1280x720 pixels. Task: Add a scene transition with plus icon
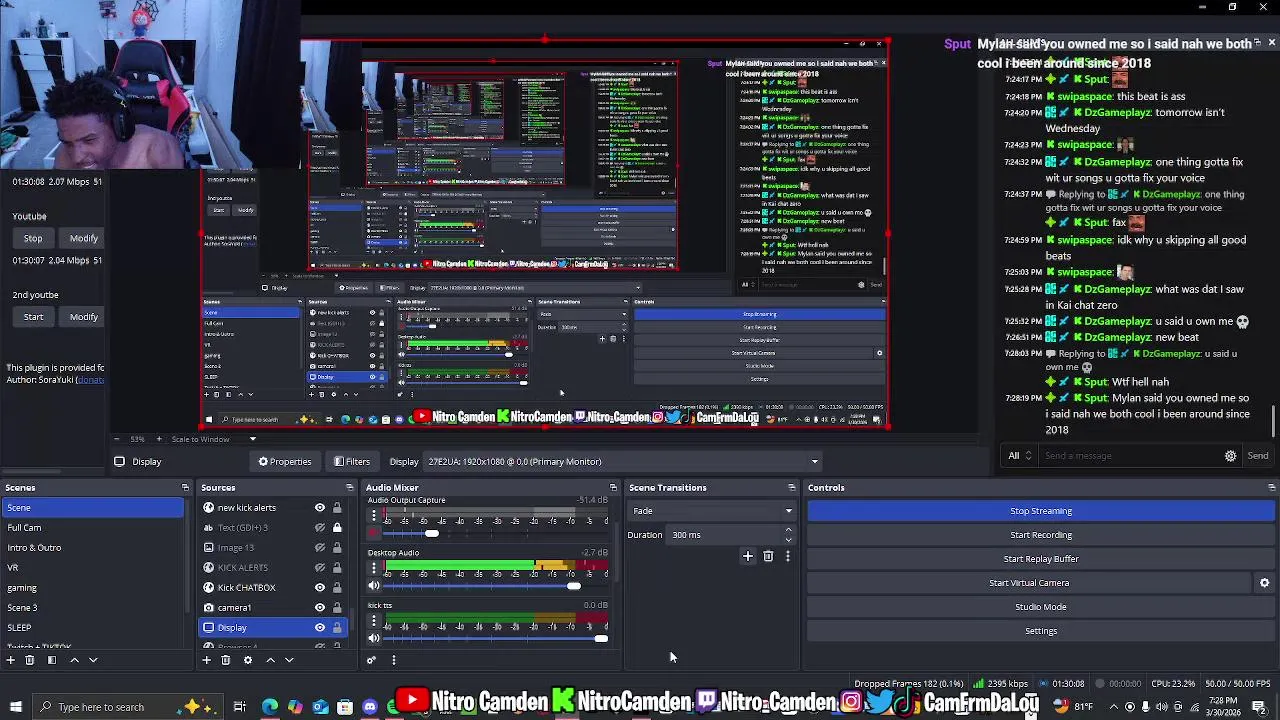[747, 556]
